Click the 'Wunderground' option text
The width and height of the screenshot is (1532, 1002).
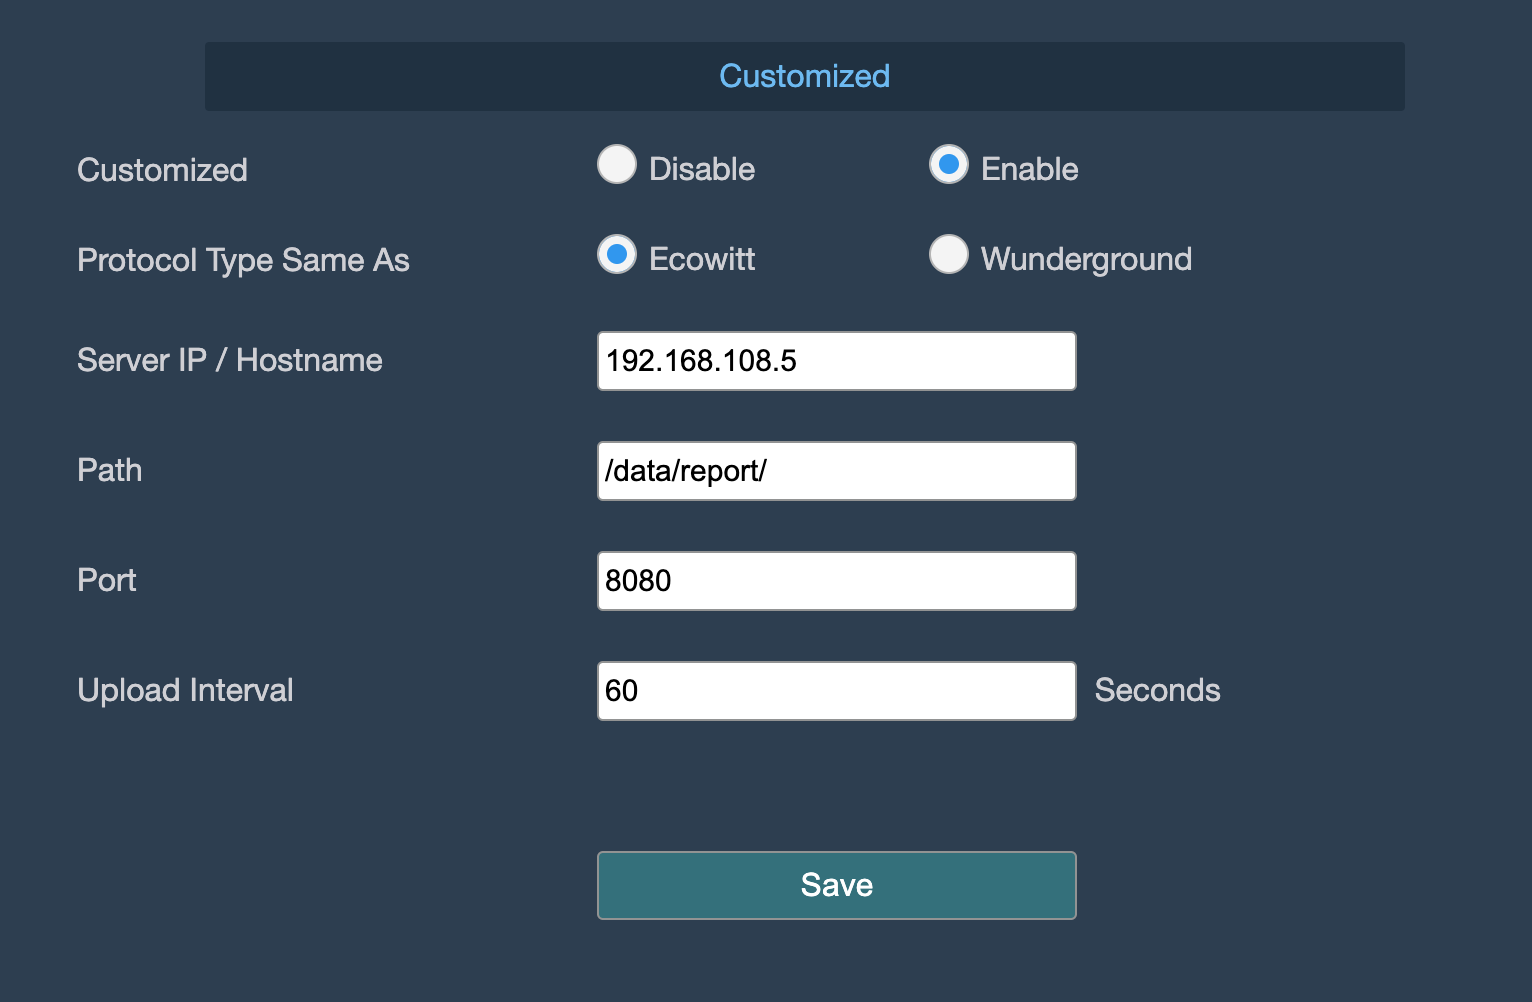coord(1086,259)
